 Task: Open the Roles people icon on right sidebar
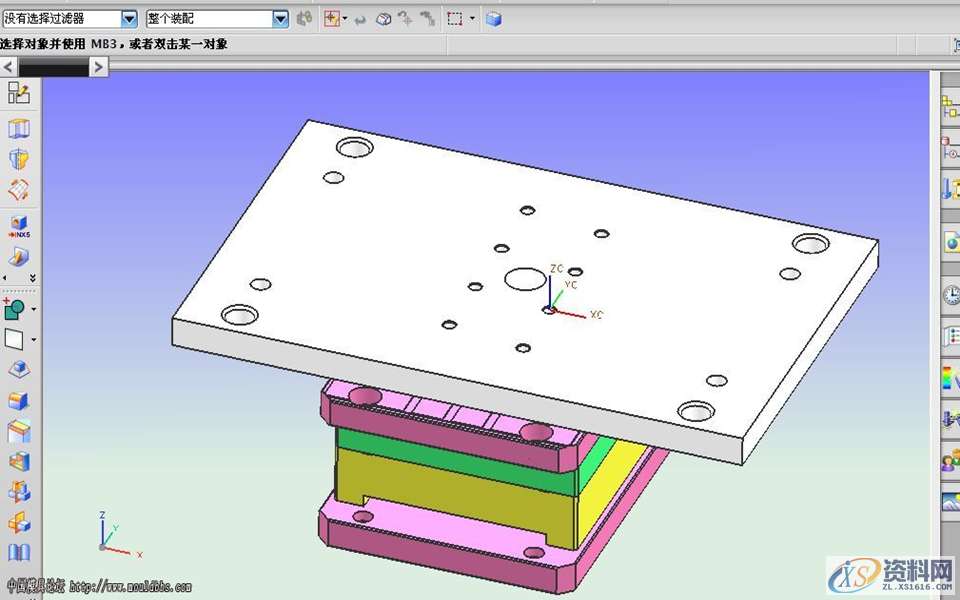point(950,461)
